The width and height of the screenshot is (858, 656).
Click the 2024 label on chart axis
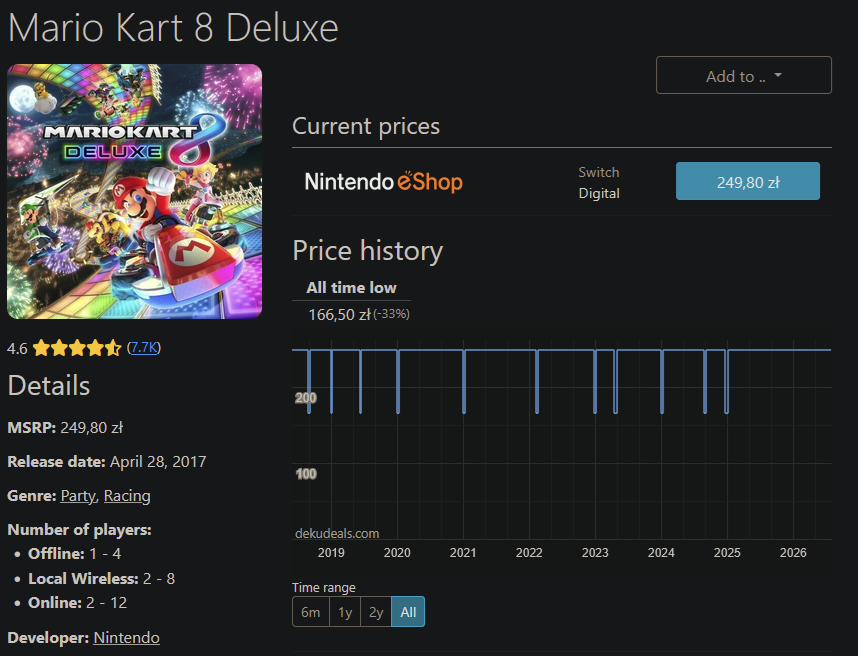click(661, 553)
